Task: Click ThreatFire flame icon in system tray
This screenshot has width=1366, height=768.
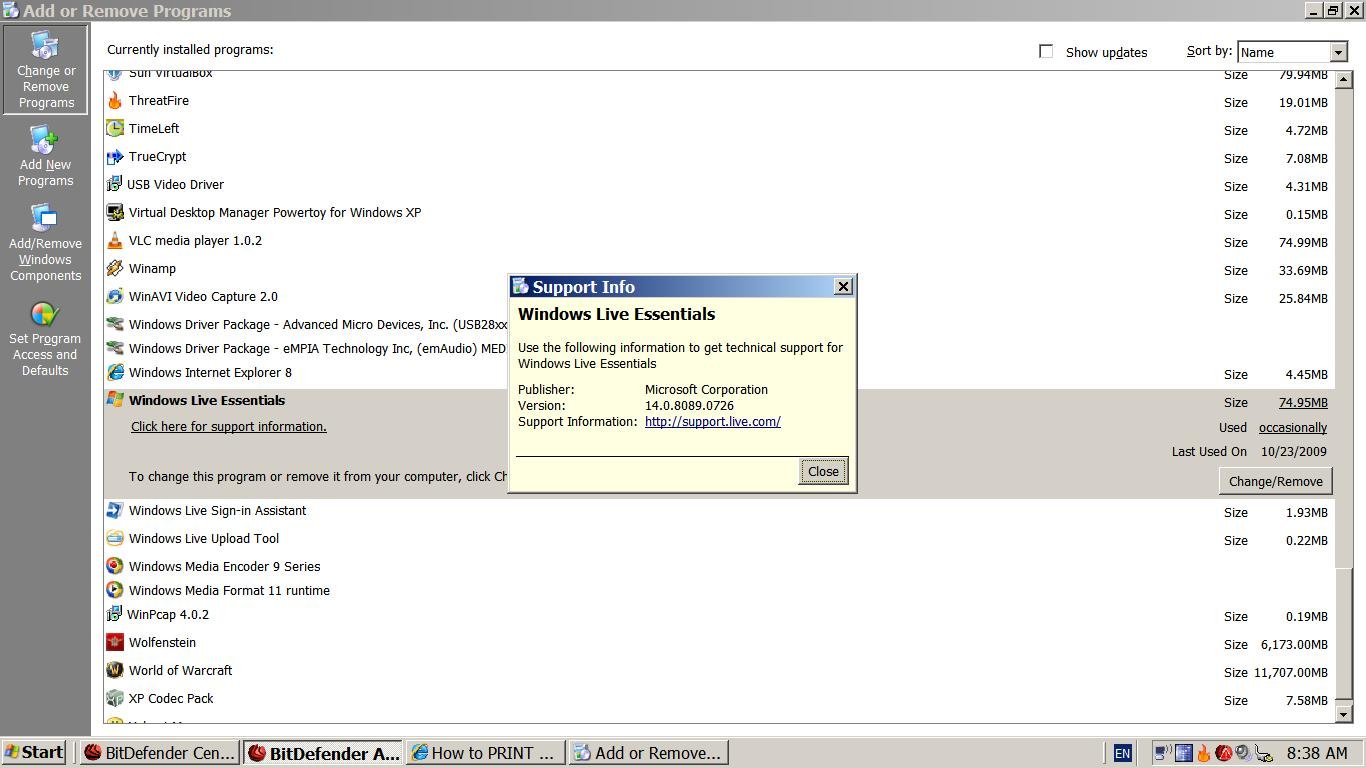Action: coord(1204,753)
